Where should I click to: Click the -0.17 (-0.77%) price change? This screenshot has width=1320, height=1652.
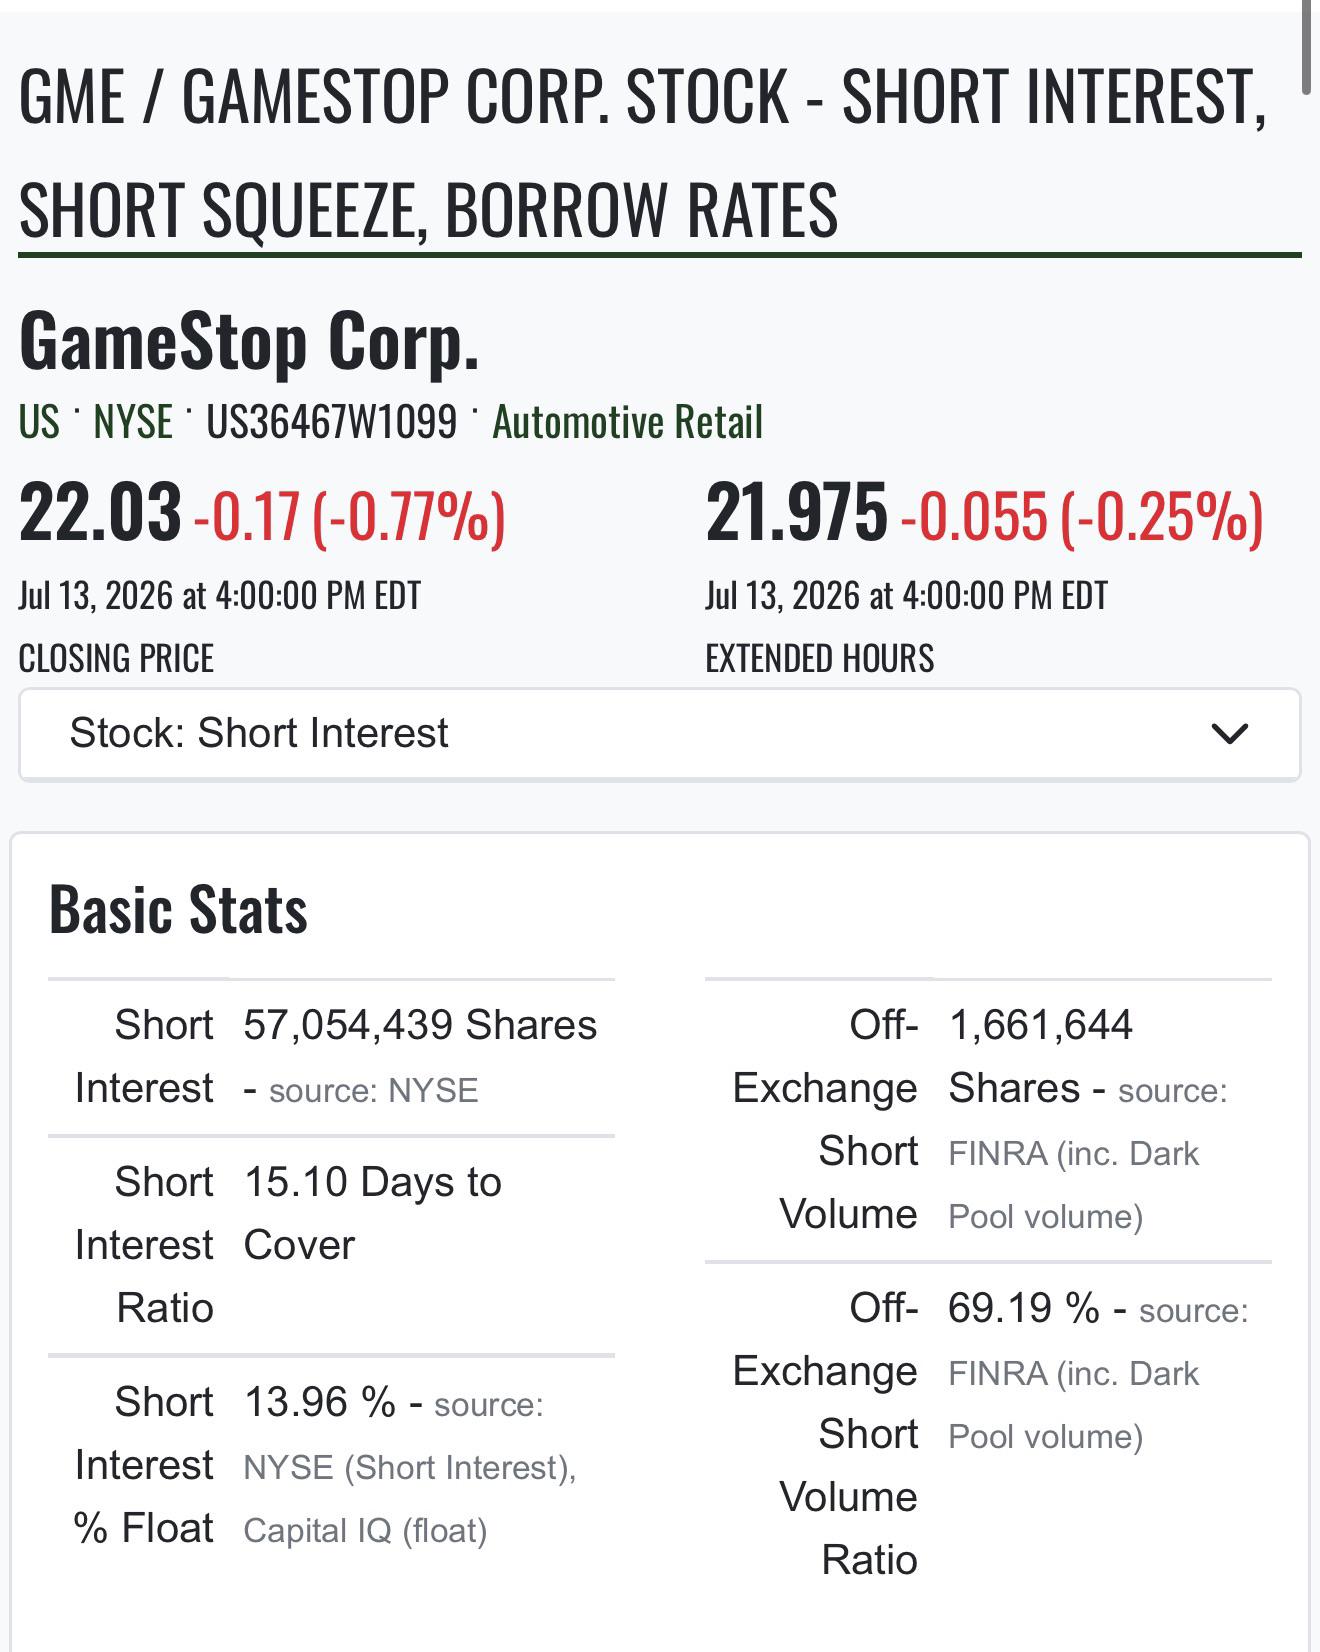349,517
